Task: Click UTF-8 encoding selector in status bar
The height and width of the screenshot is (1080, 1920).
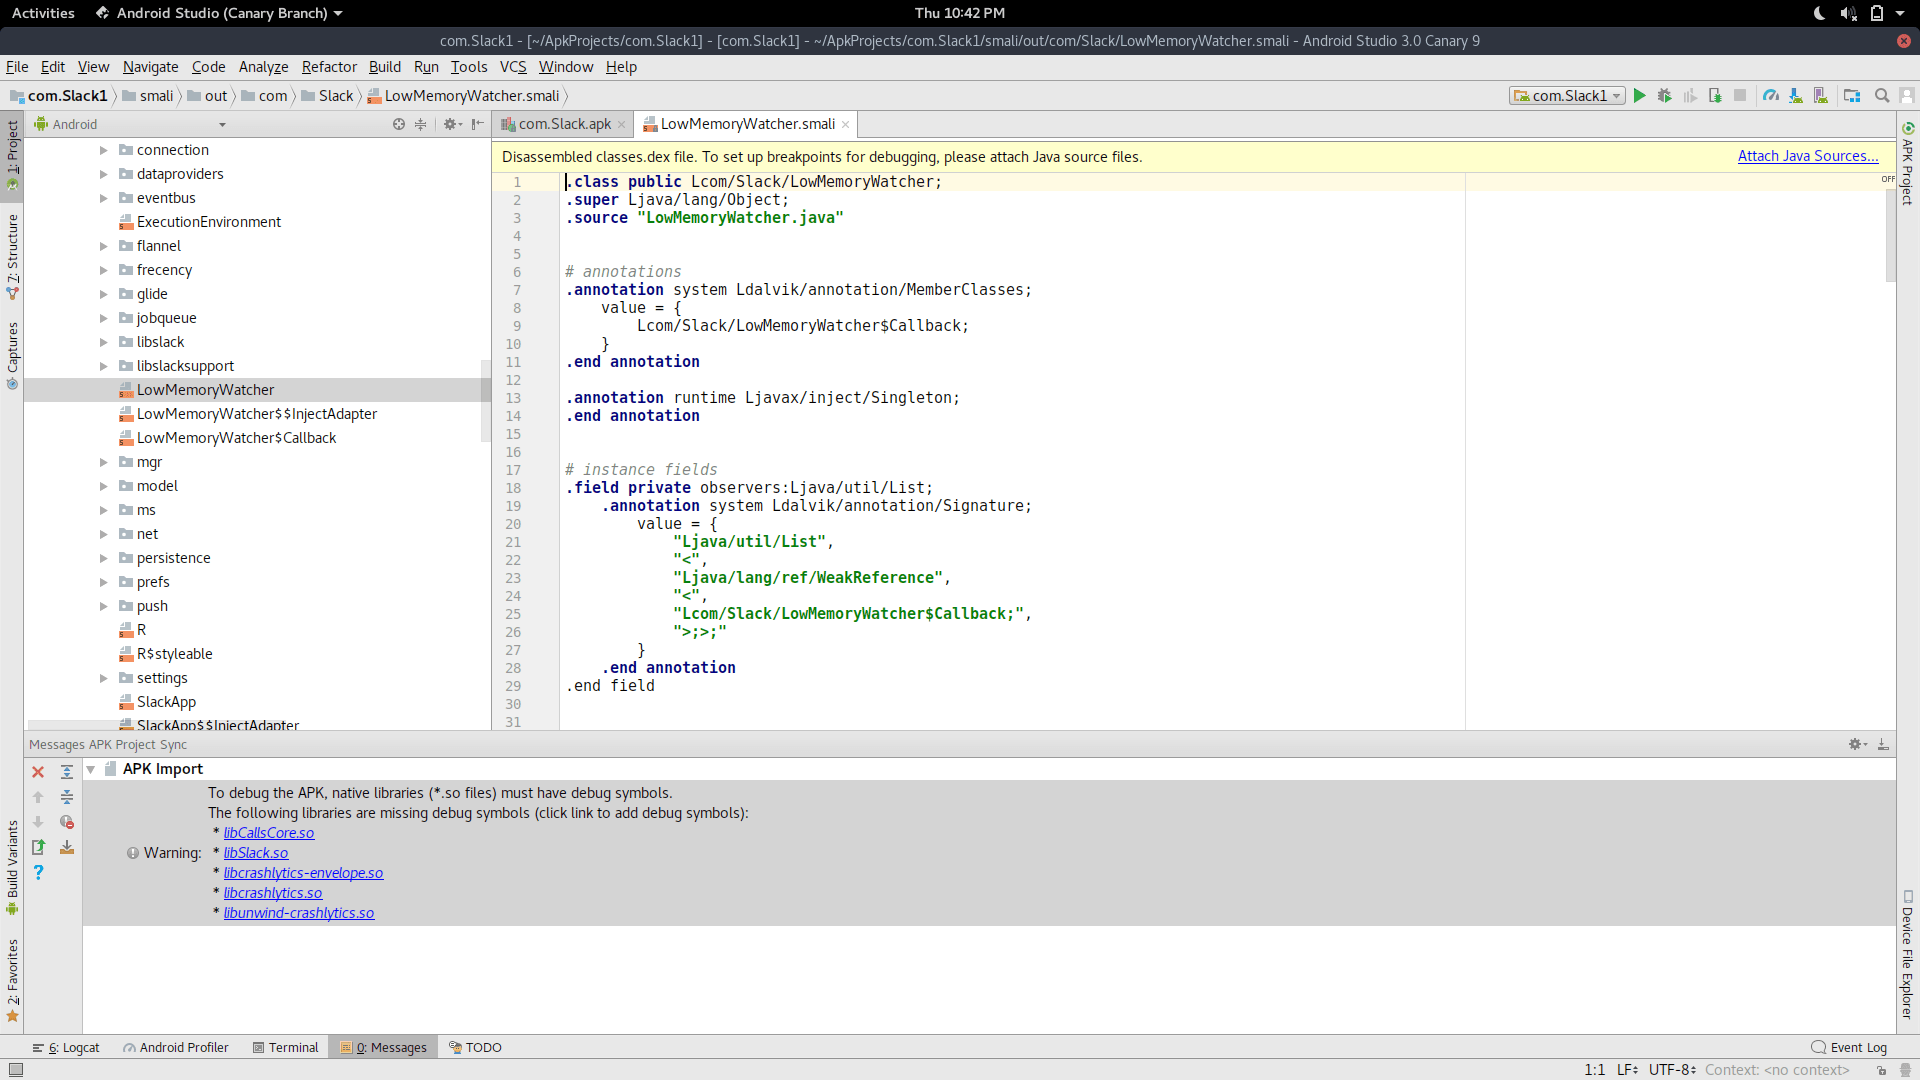Action: 1672,1069
